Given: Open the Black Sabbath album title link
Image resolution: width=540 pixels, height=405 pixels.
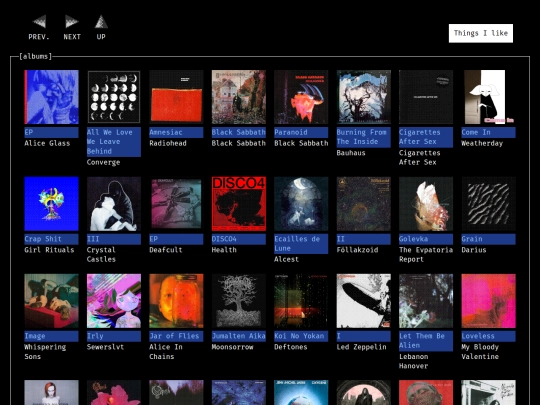Looking at the screenshot, I should click(x=239, y=132).
